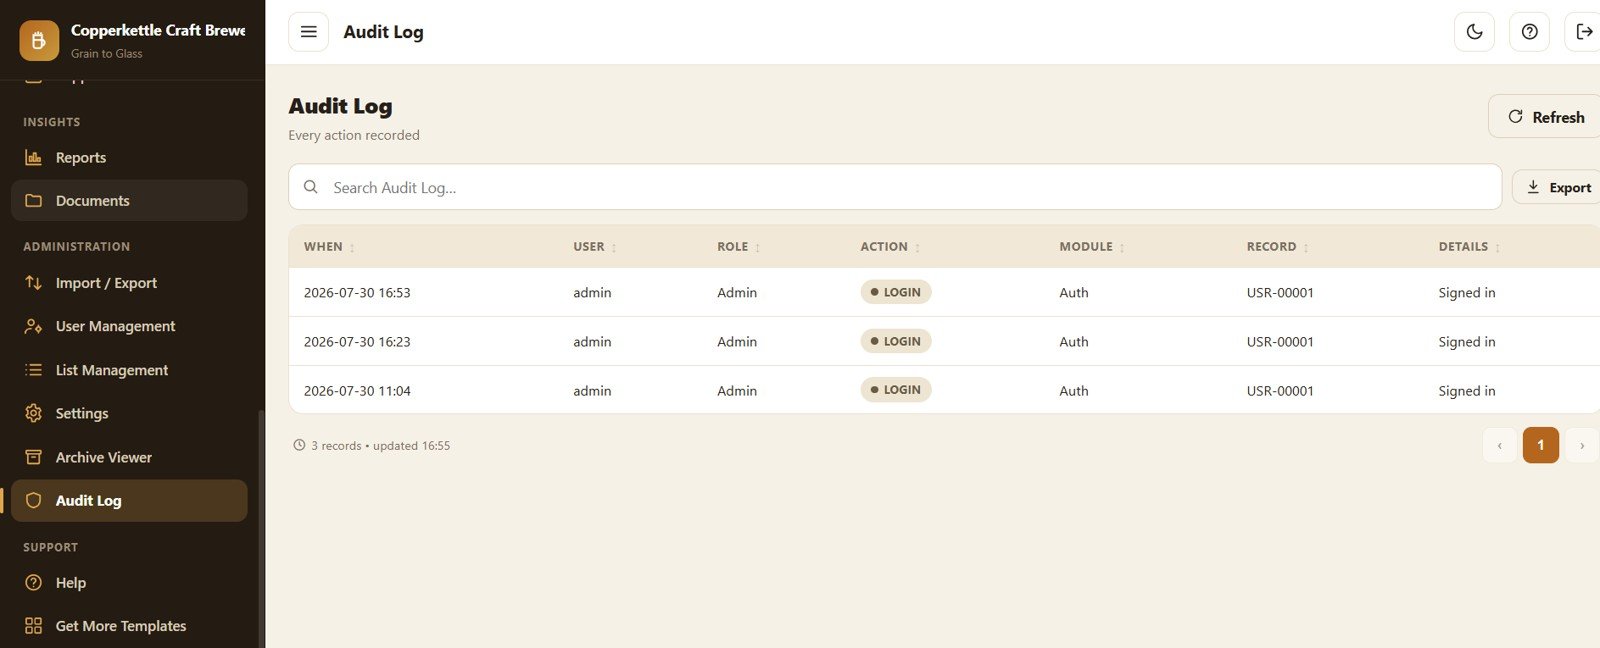Click LOGIN badge in 16:23 row
1600x648 pixels.
tap(896, 341)
